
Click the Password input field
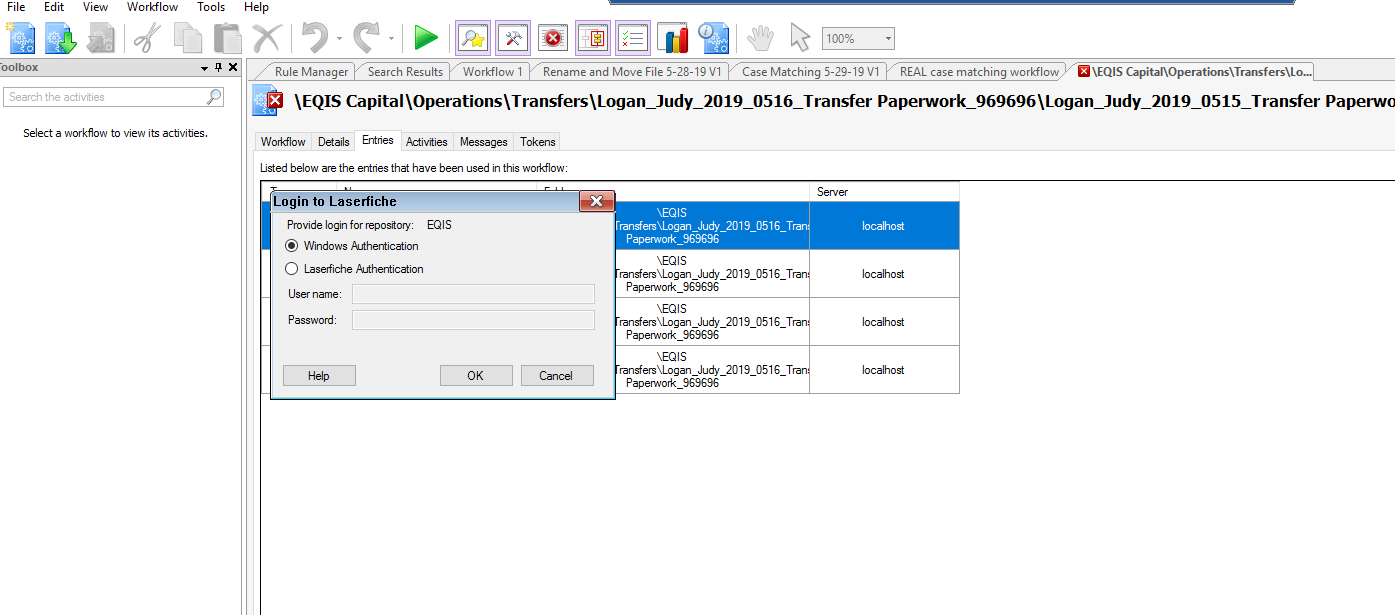473,320
